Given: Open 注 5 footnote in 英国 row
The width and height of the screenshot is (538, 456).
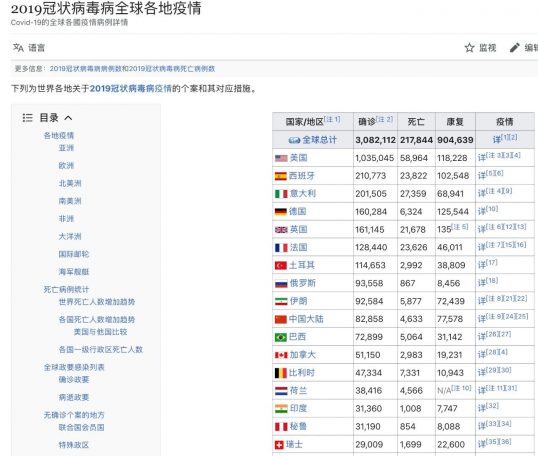Looking at the screenshot, I should [x=460, y=227].
